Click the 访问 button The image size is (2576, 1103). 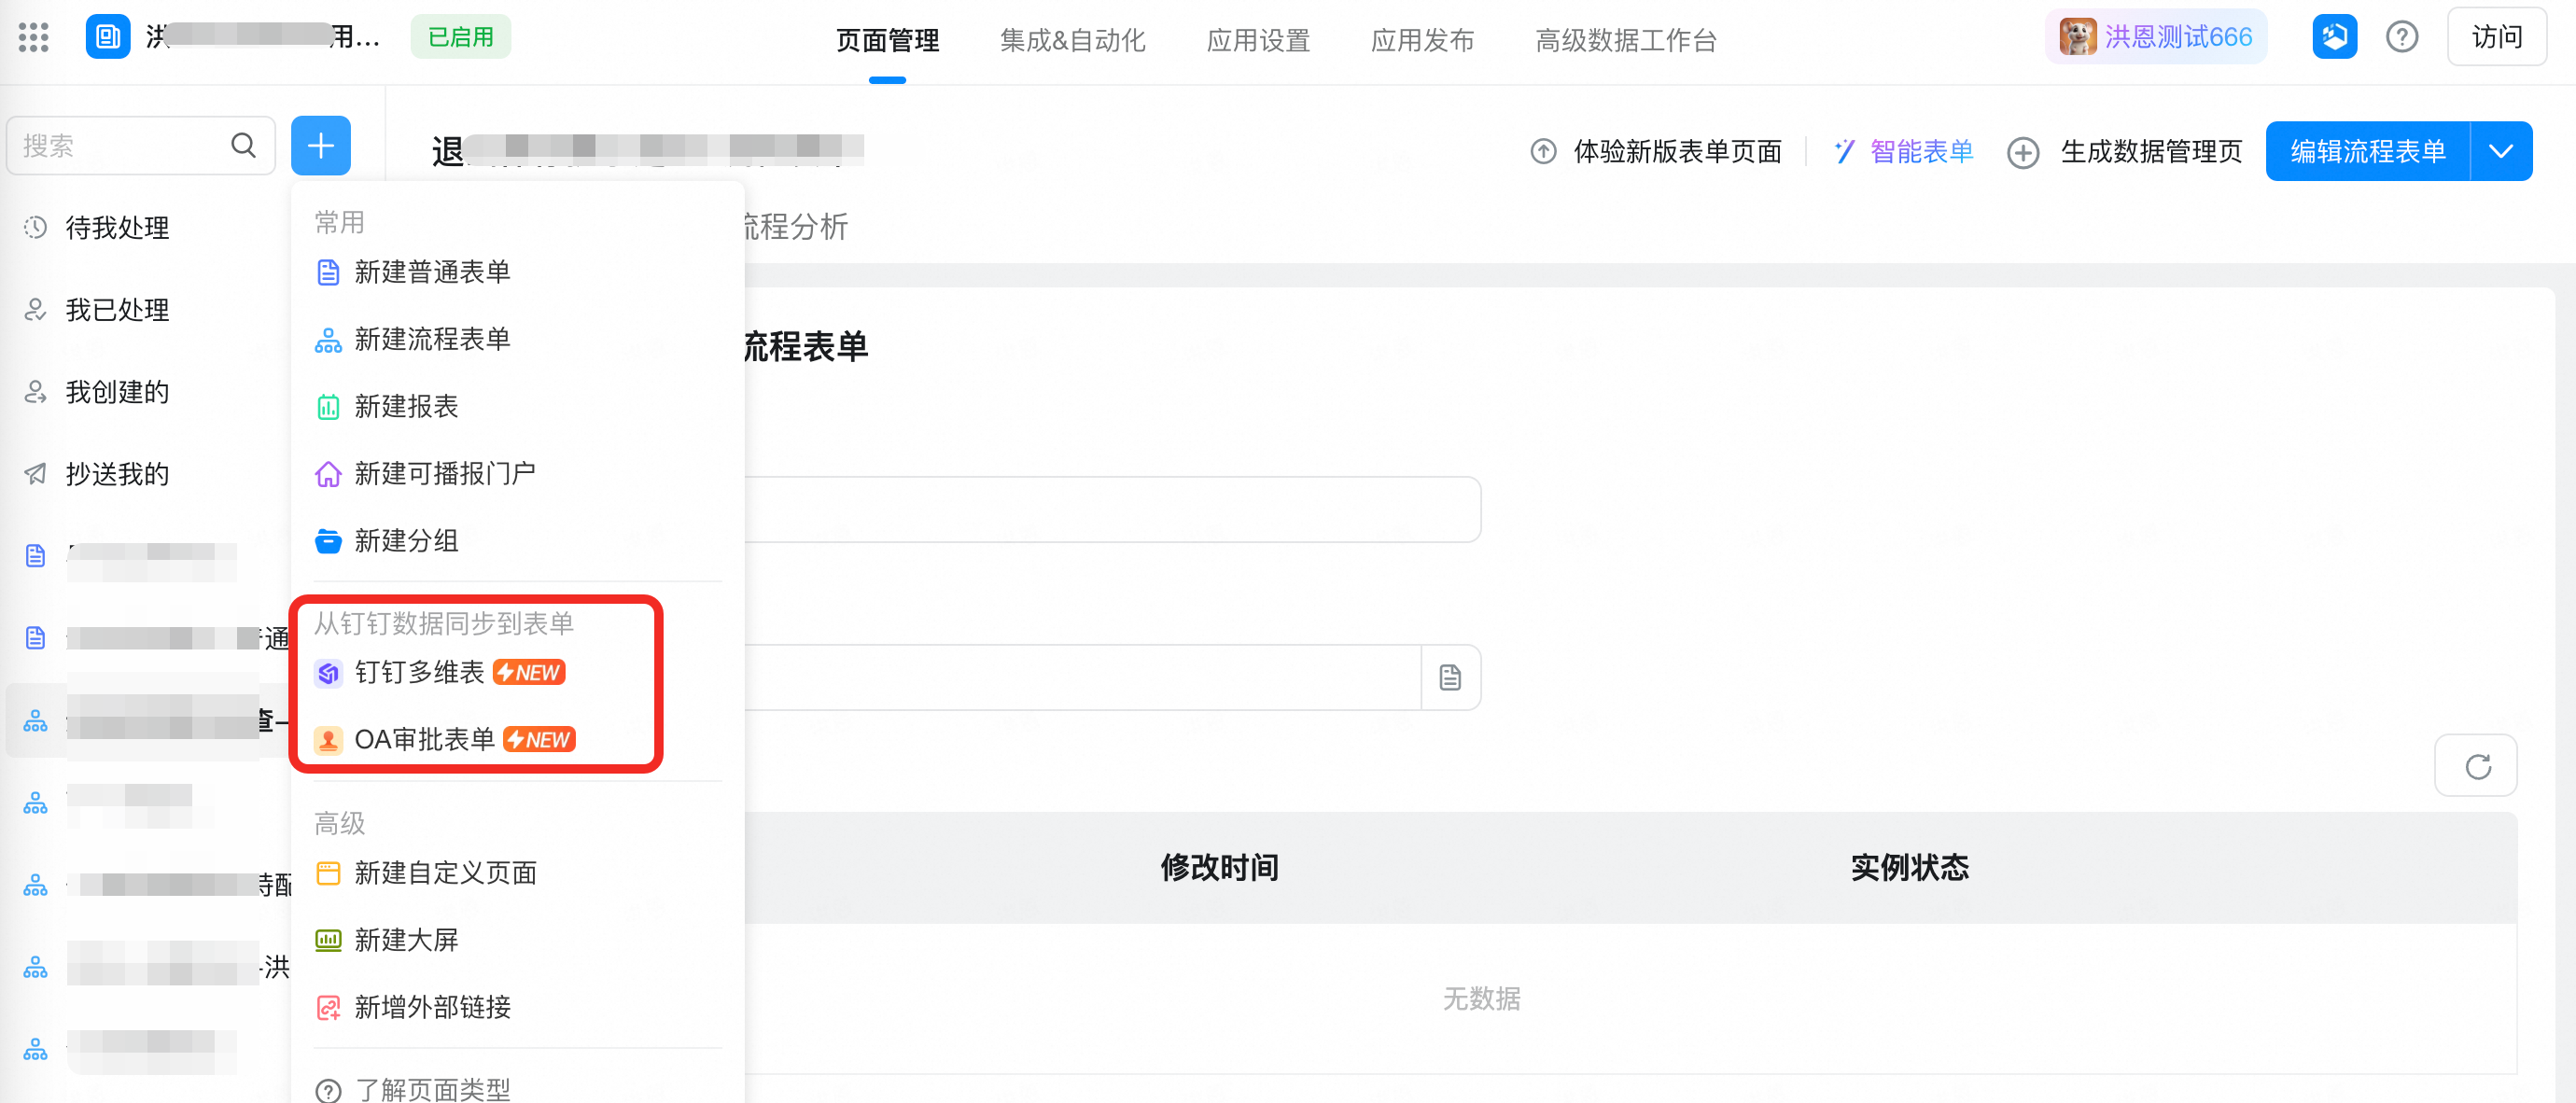click(x=2496, y=37)
